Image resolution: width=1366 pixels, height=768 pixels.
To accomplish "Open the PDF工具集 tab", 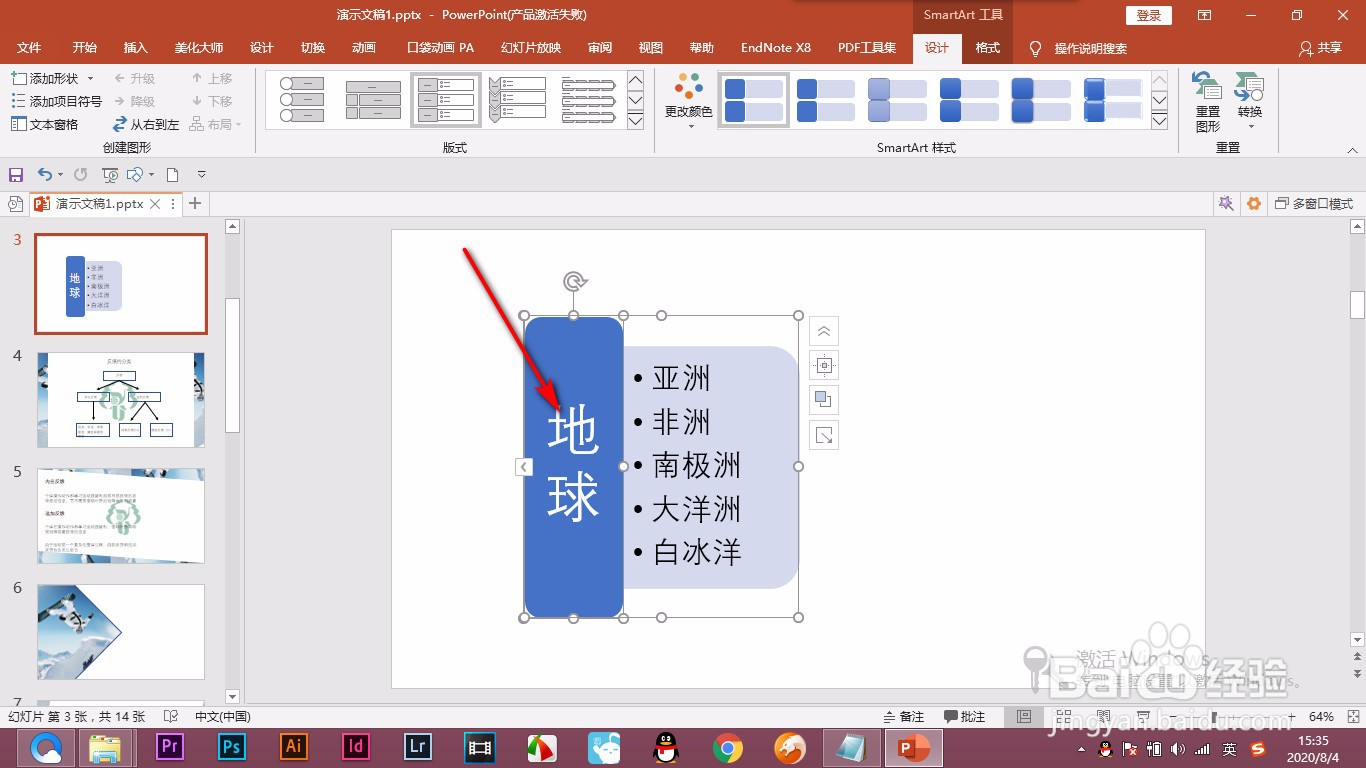I will 867,48.
